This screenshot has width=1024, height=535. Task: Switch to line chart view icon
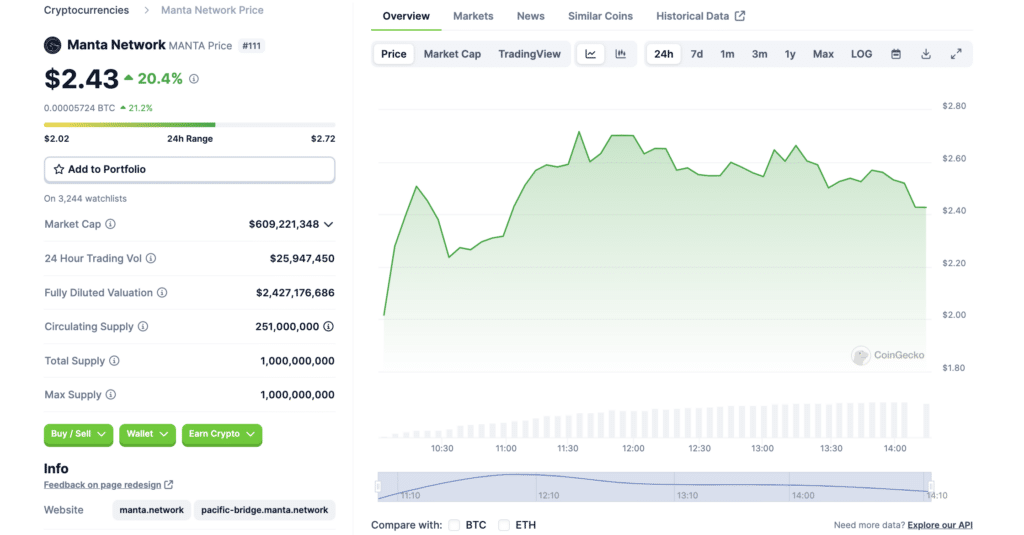590,54
